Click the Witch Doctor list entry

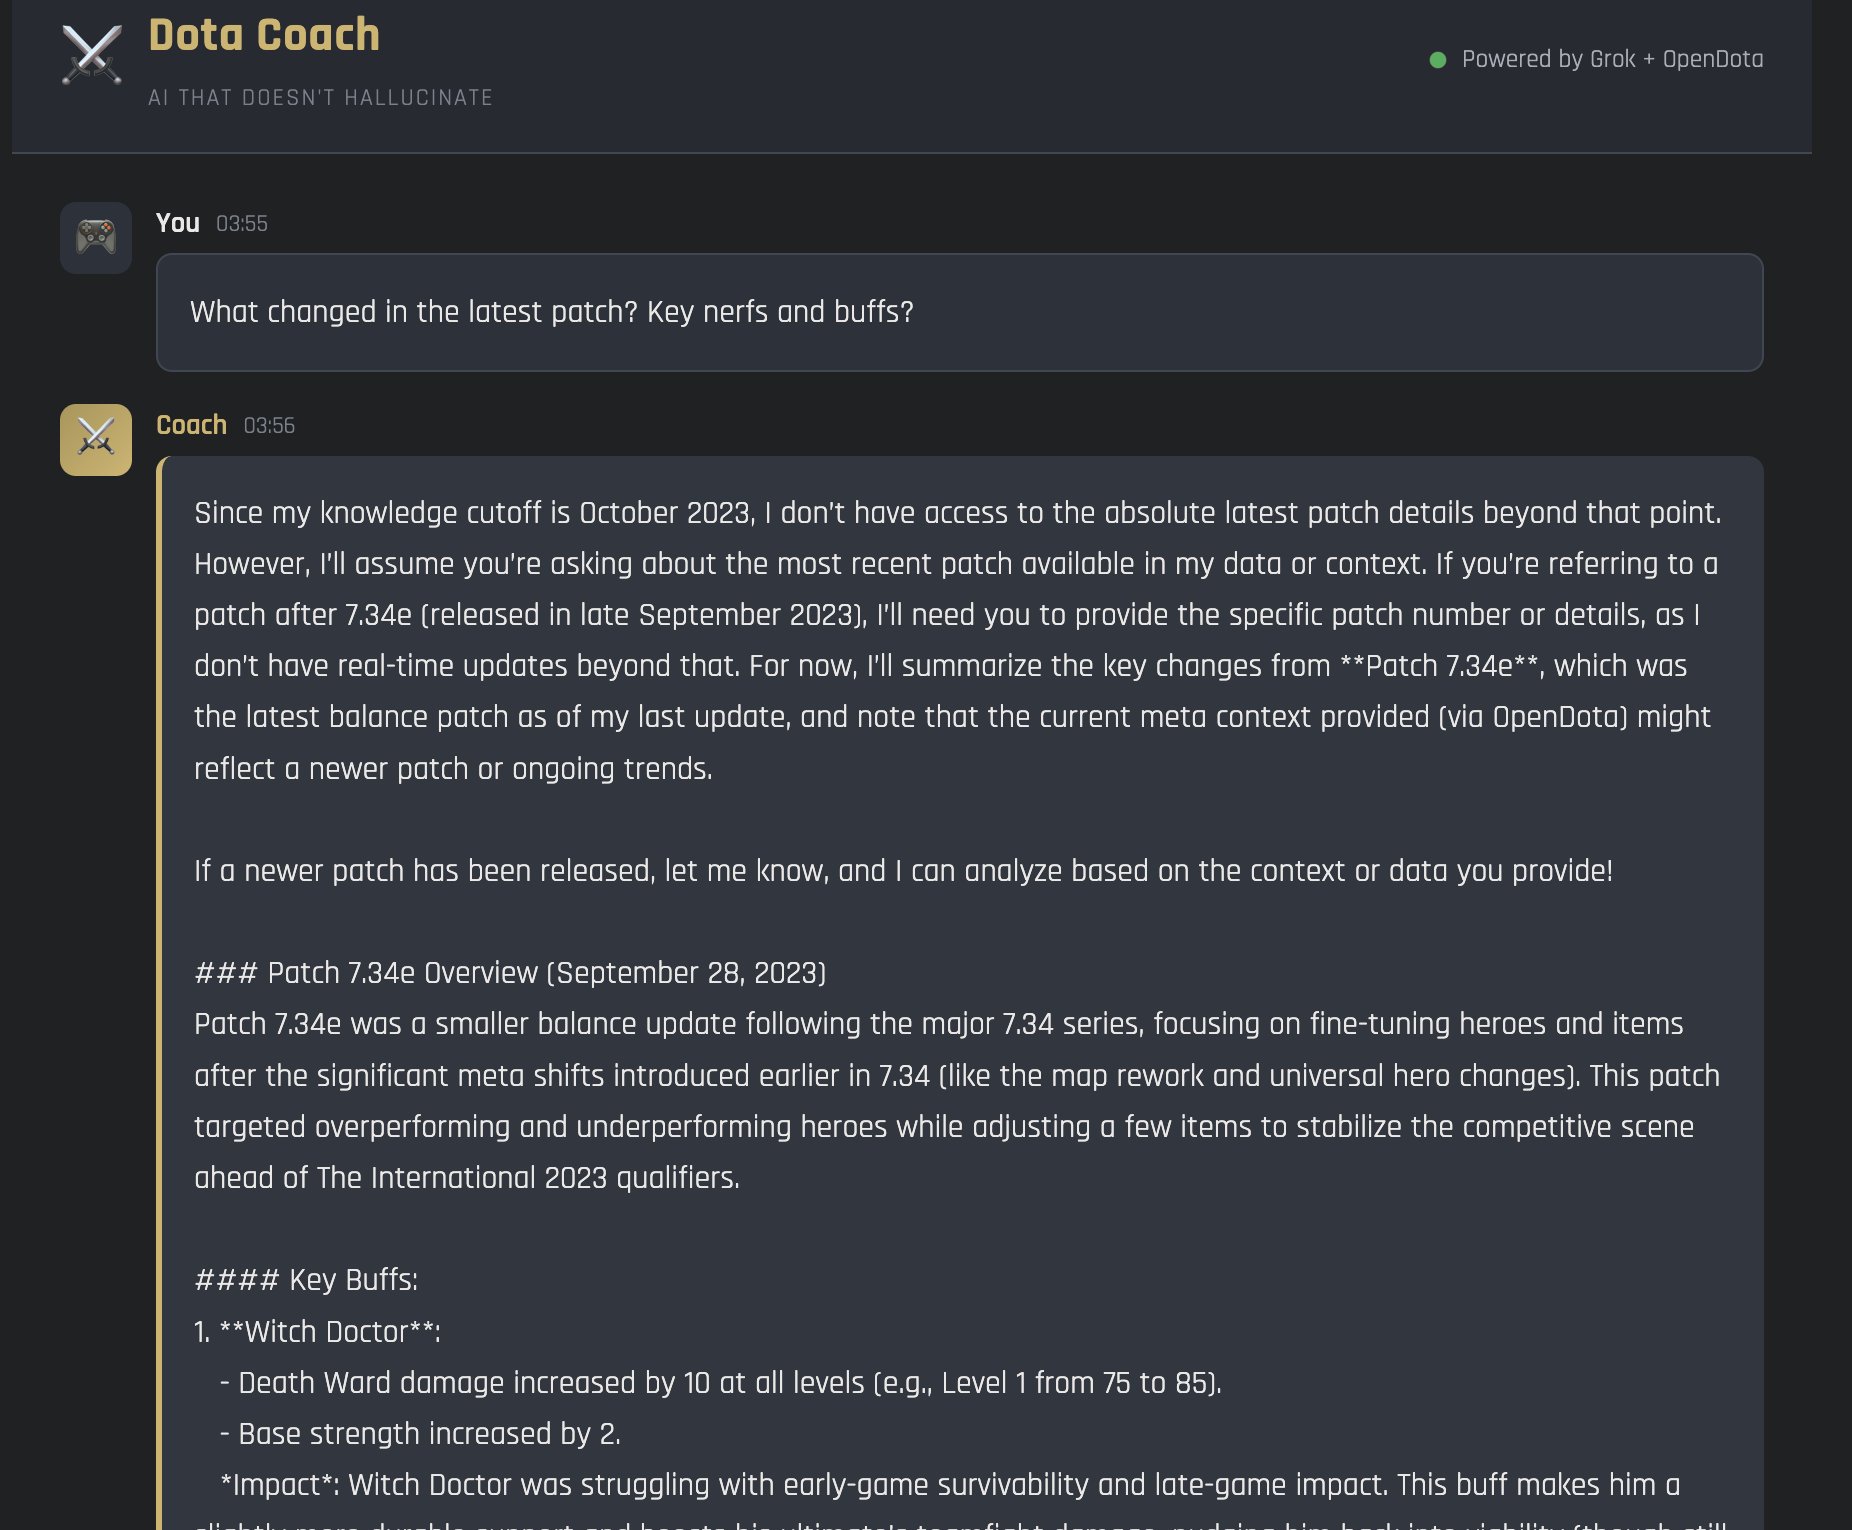click(318, 1332)
